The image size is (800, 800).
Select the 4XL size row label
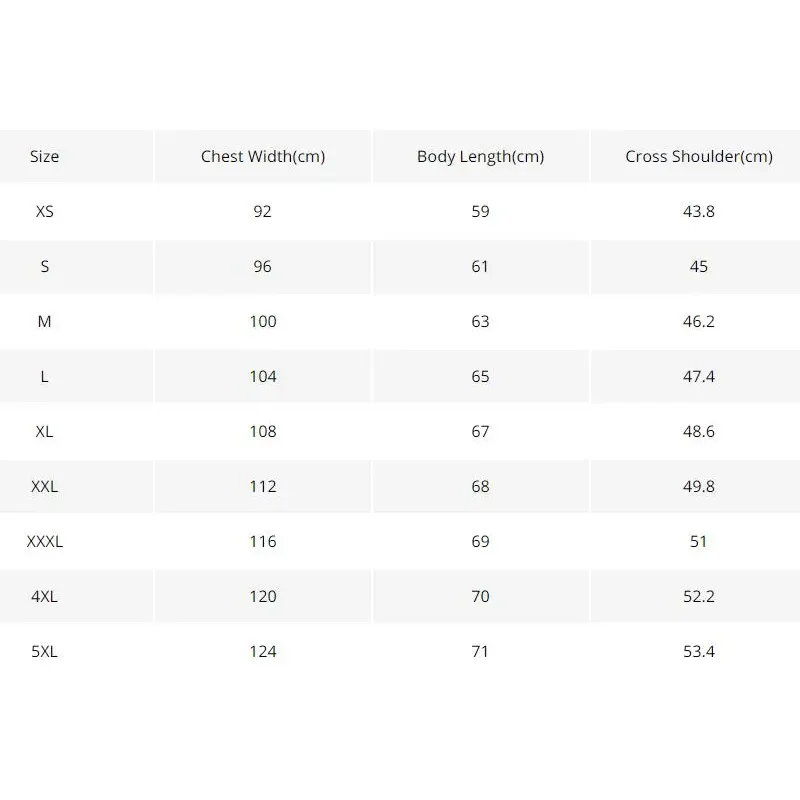tap(44, 596)
